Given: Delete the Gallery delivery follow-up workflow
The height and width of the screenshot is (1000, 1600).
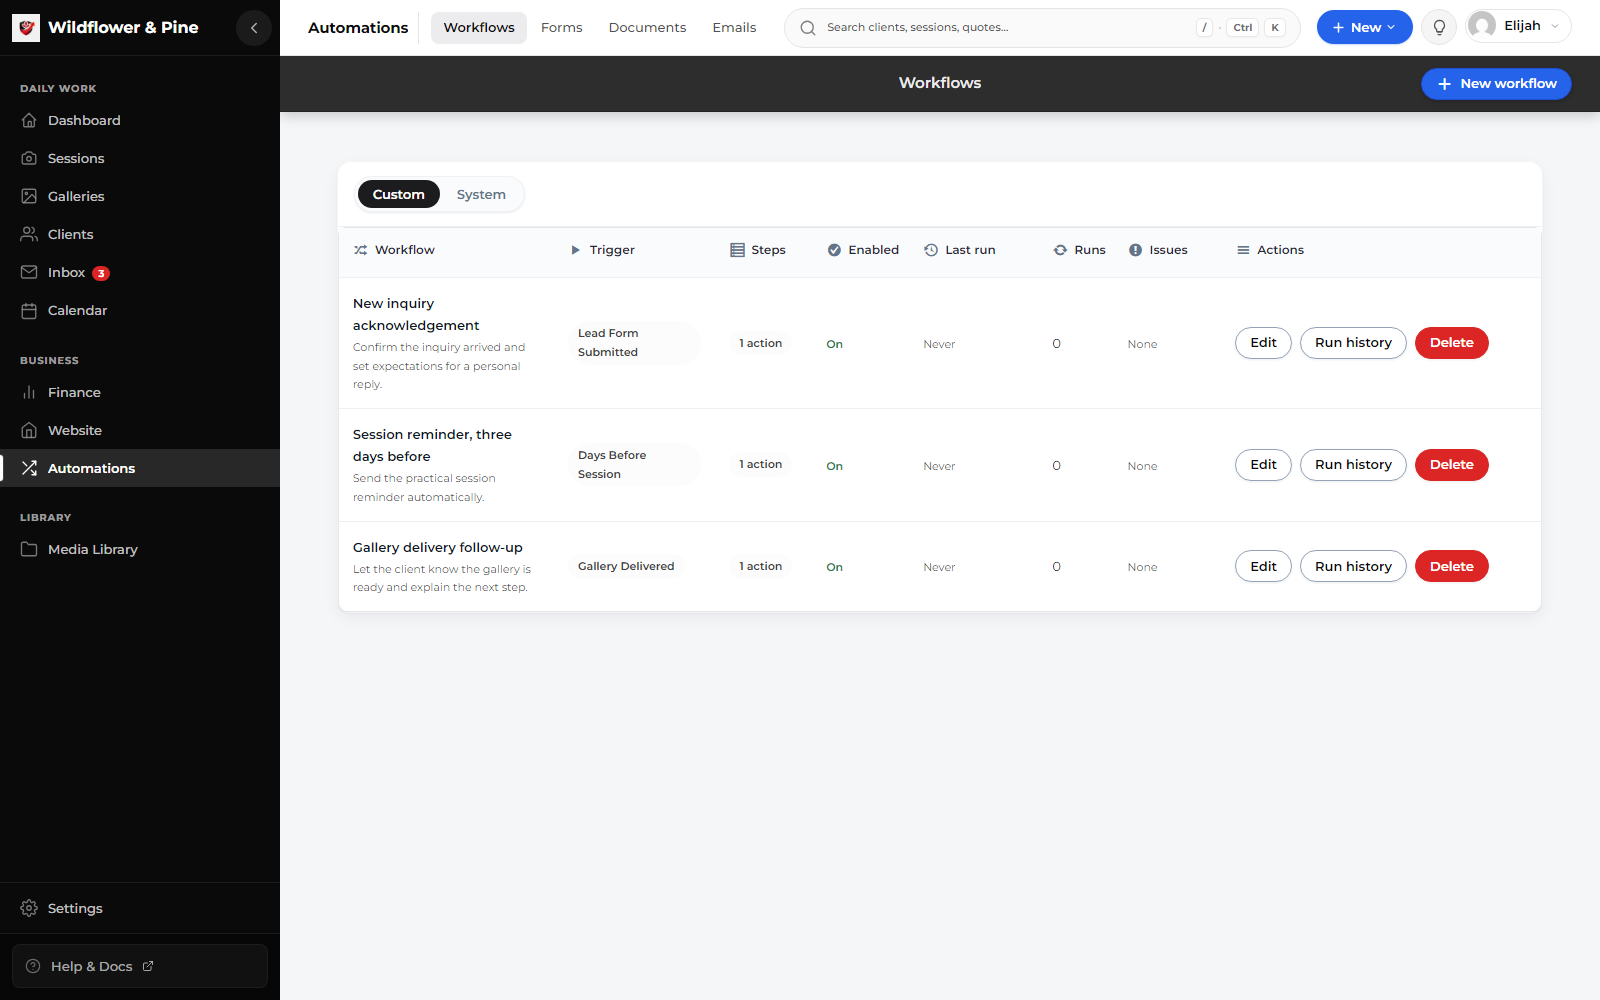Looking at the screenshot, I should (1451, 567).
